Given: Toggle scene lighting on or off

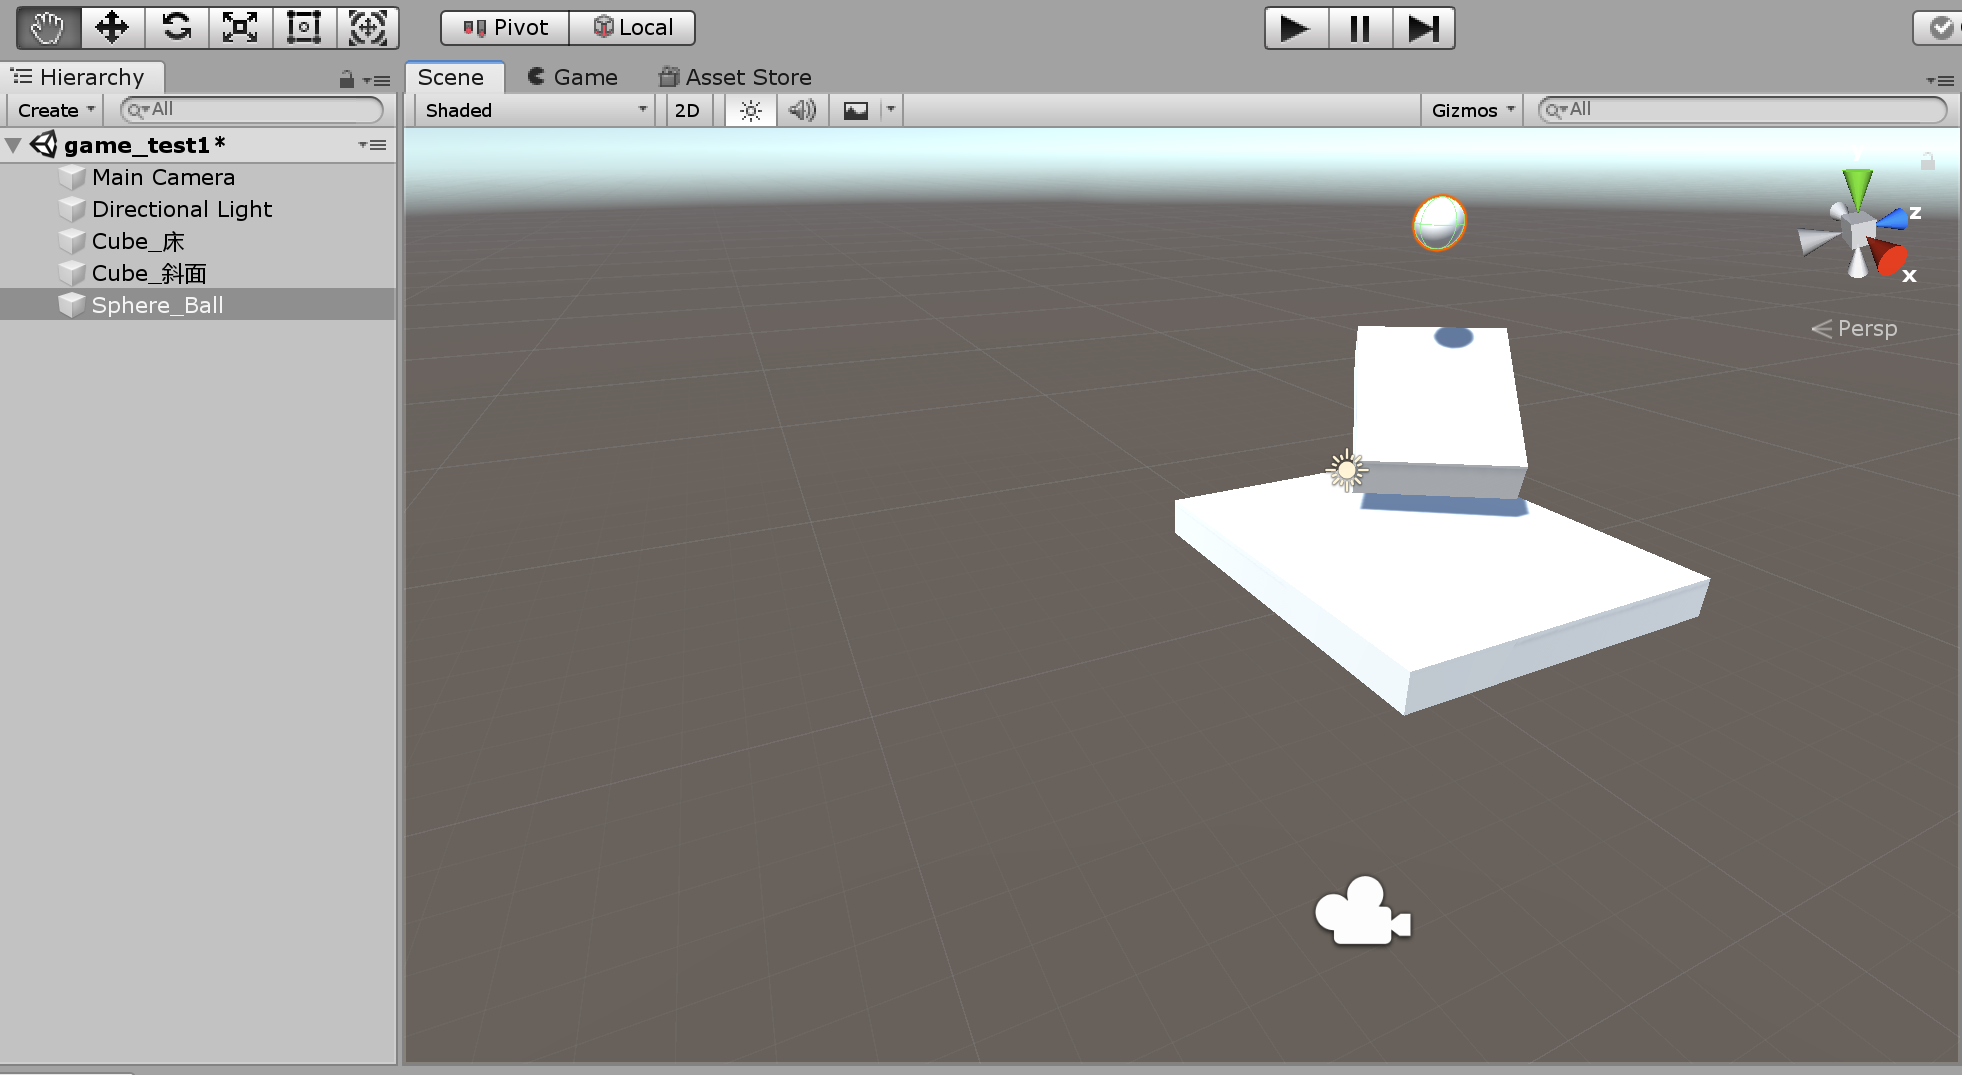Looking at the screenshot, I should pyautogui.click(x=750, y=110).
